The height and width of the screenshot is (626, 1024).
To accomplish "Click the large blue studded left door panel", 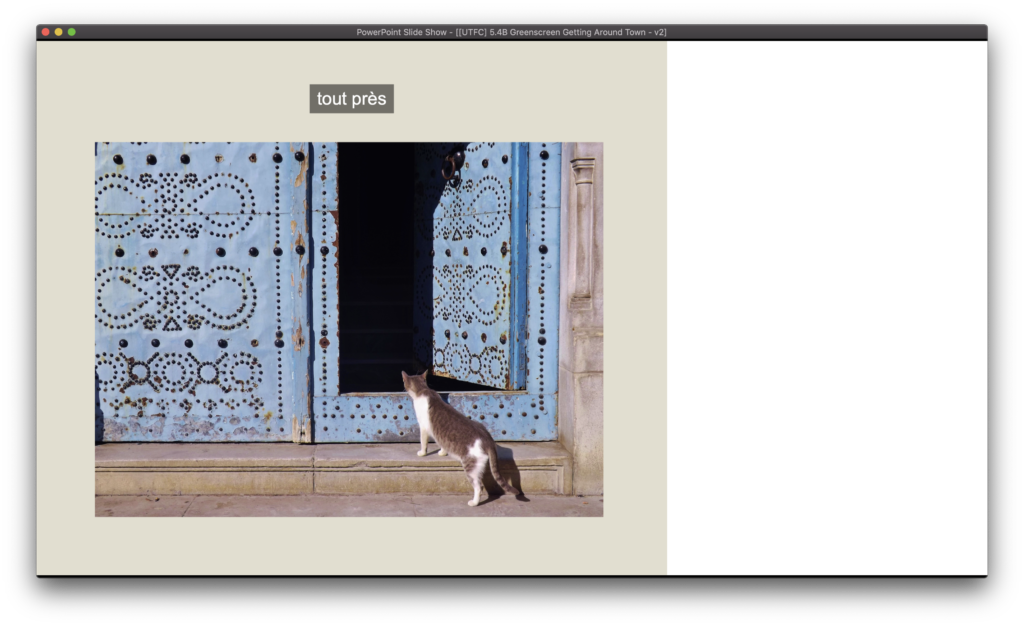I will pyautogui.click(x=200, y=290).
